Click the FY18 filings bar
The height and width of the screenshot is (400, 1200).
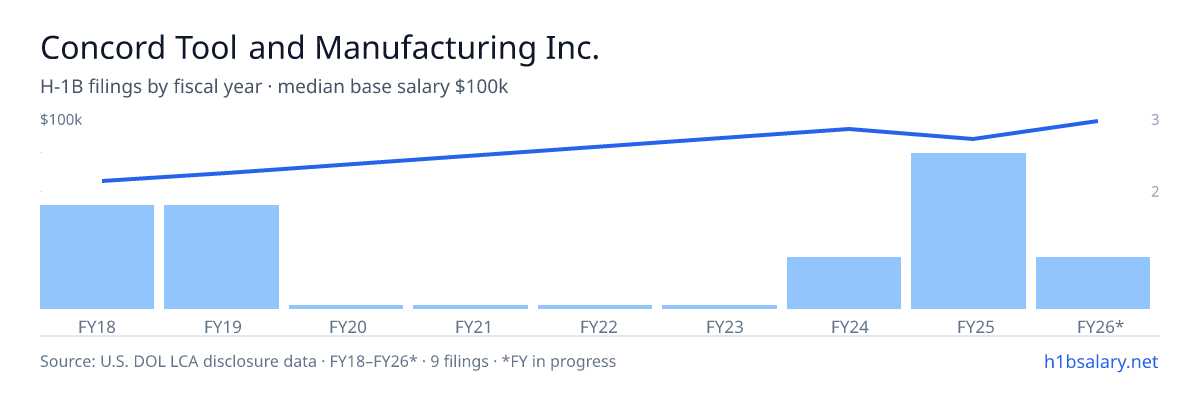97,257
